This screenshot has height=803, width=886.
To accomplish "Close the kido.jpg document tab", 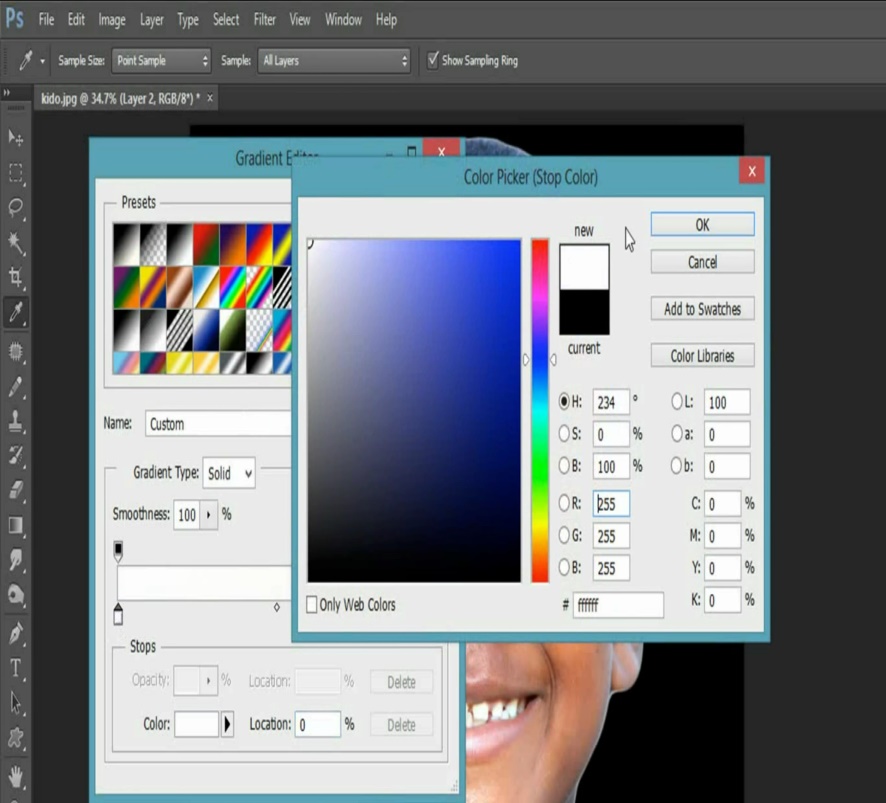I will click(x=210, y=98).
